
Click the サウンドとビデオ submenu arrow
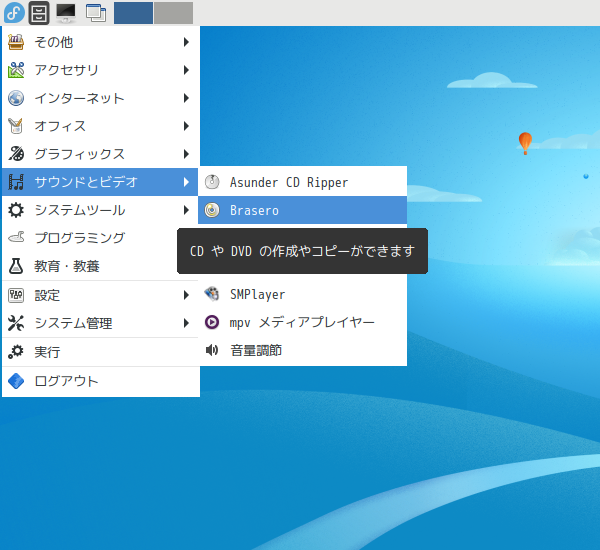(186, 182)
